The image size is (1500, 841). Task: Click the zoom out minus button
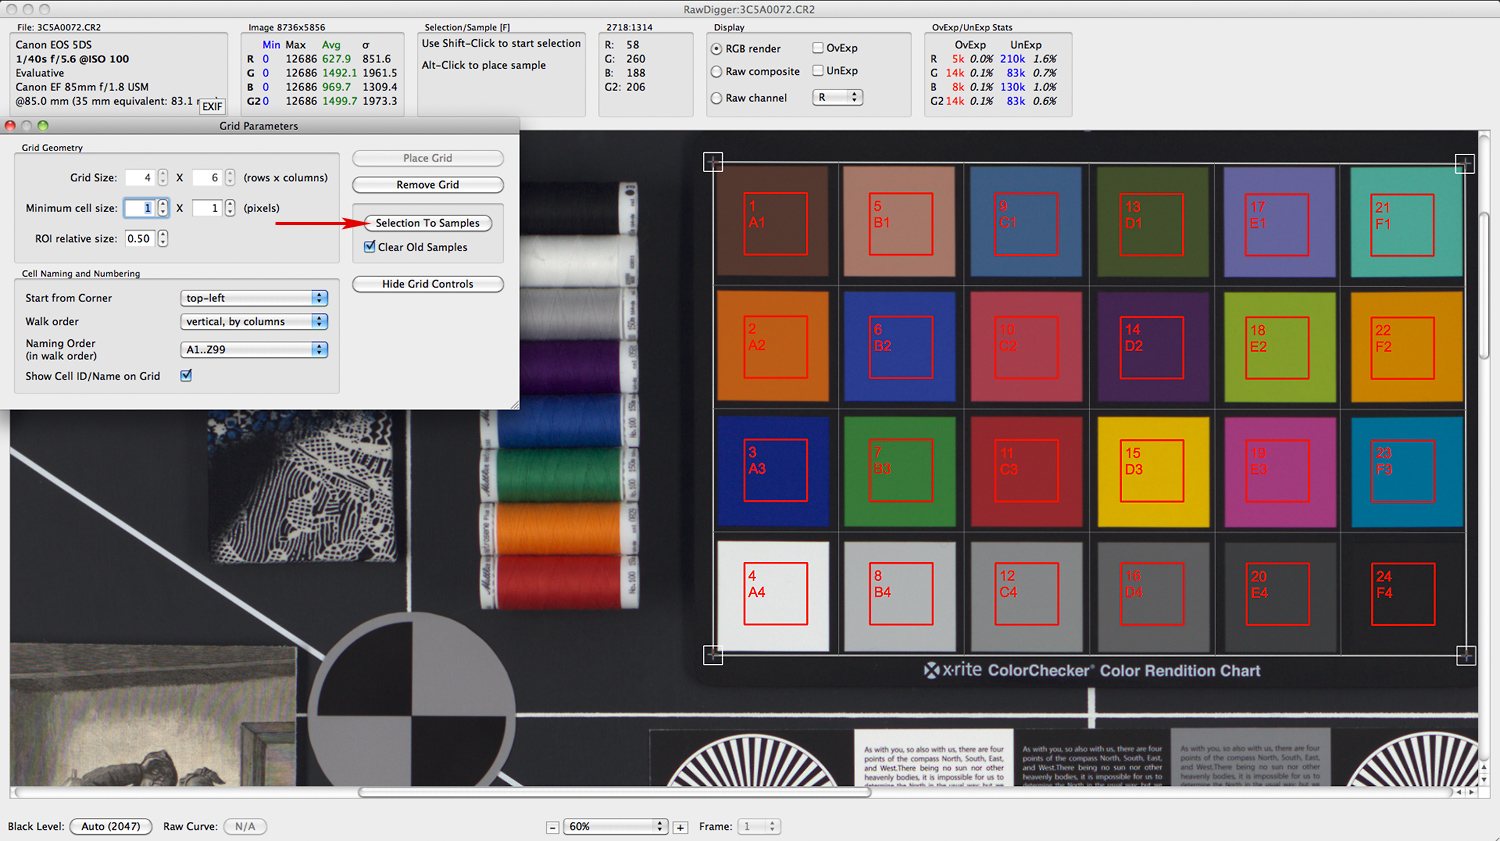552,827
